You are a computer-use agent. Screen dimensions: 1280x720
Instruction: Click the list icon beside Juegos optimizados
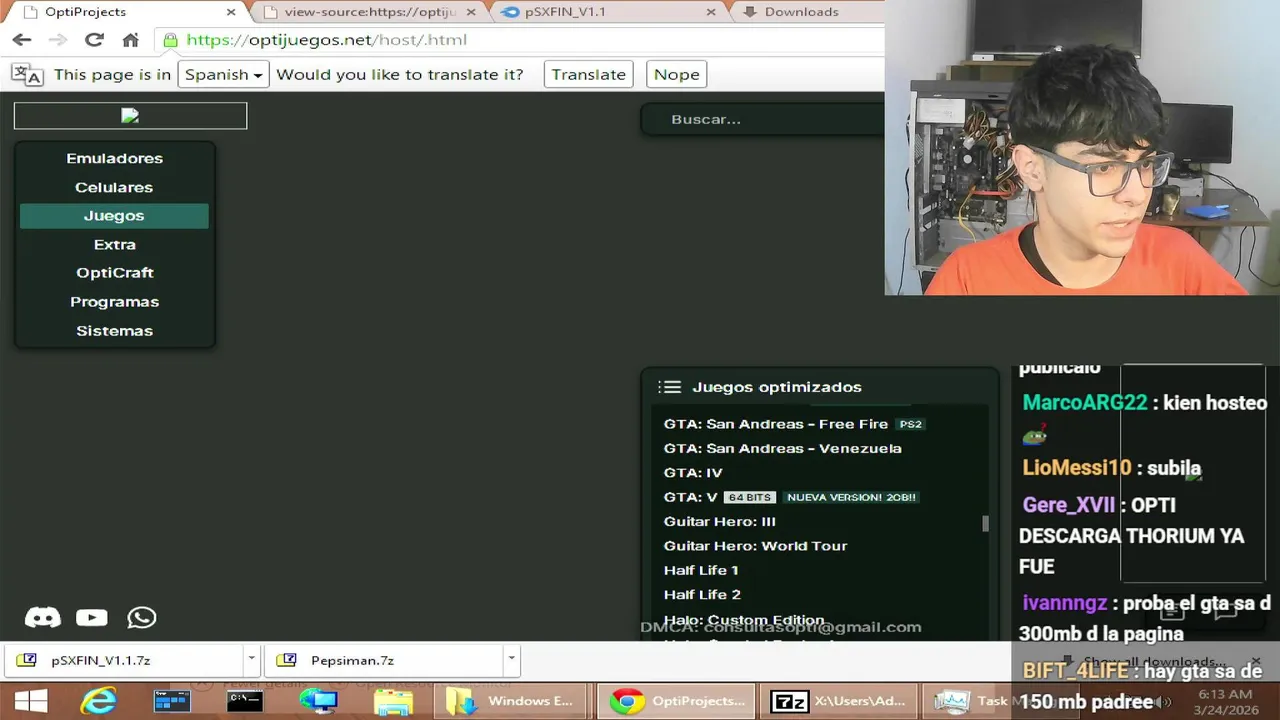[670, 387]
